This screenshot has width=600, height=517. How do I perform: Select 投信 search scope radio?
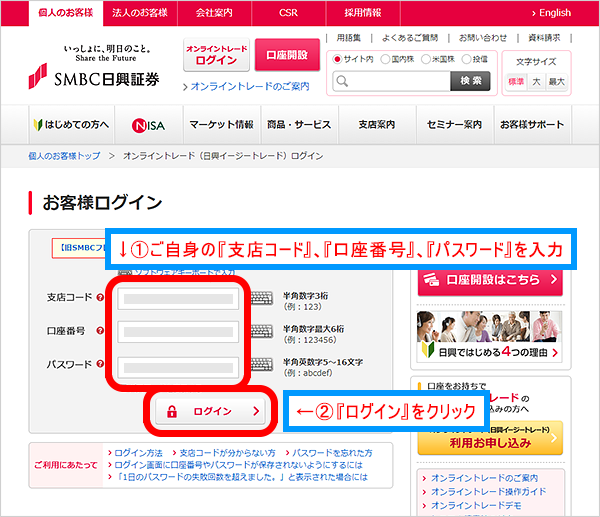[x=466, y=59]
